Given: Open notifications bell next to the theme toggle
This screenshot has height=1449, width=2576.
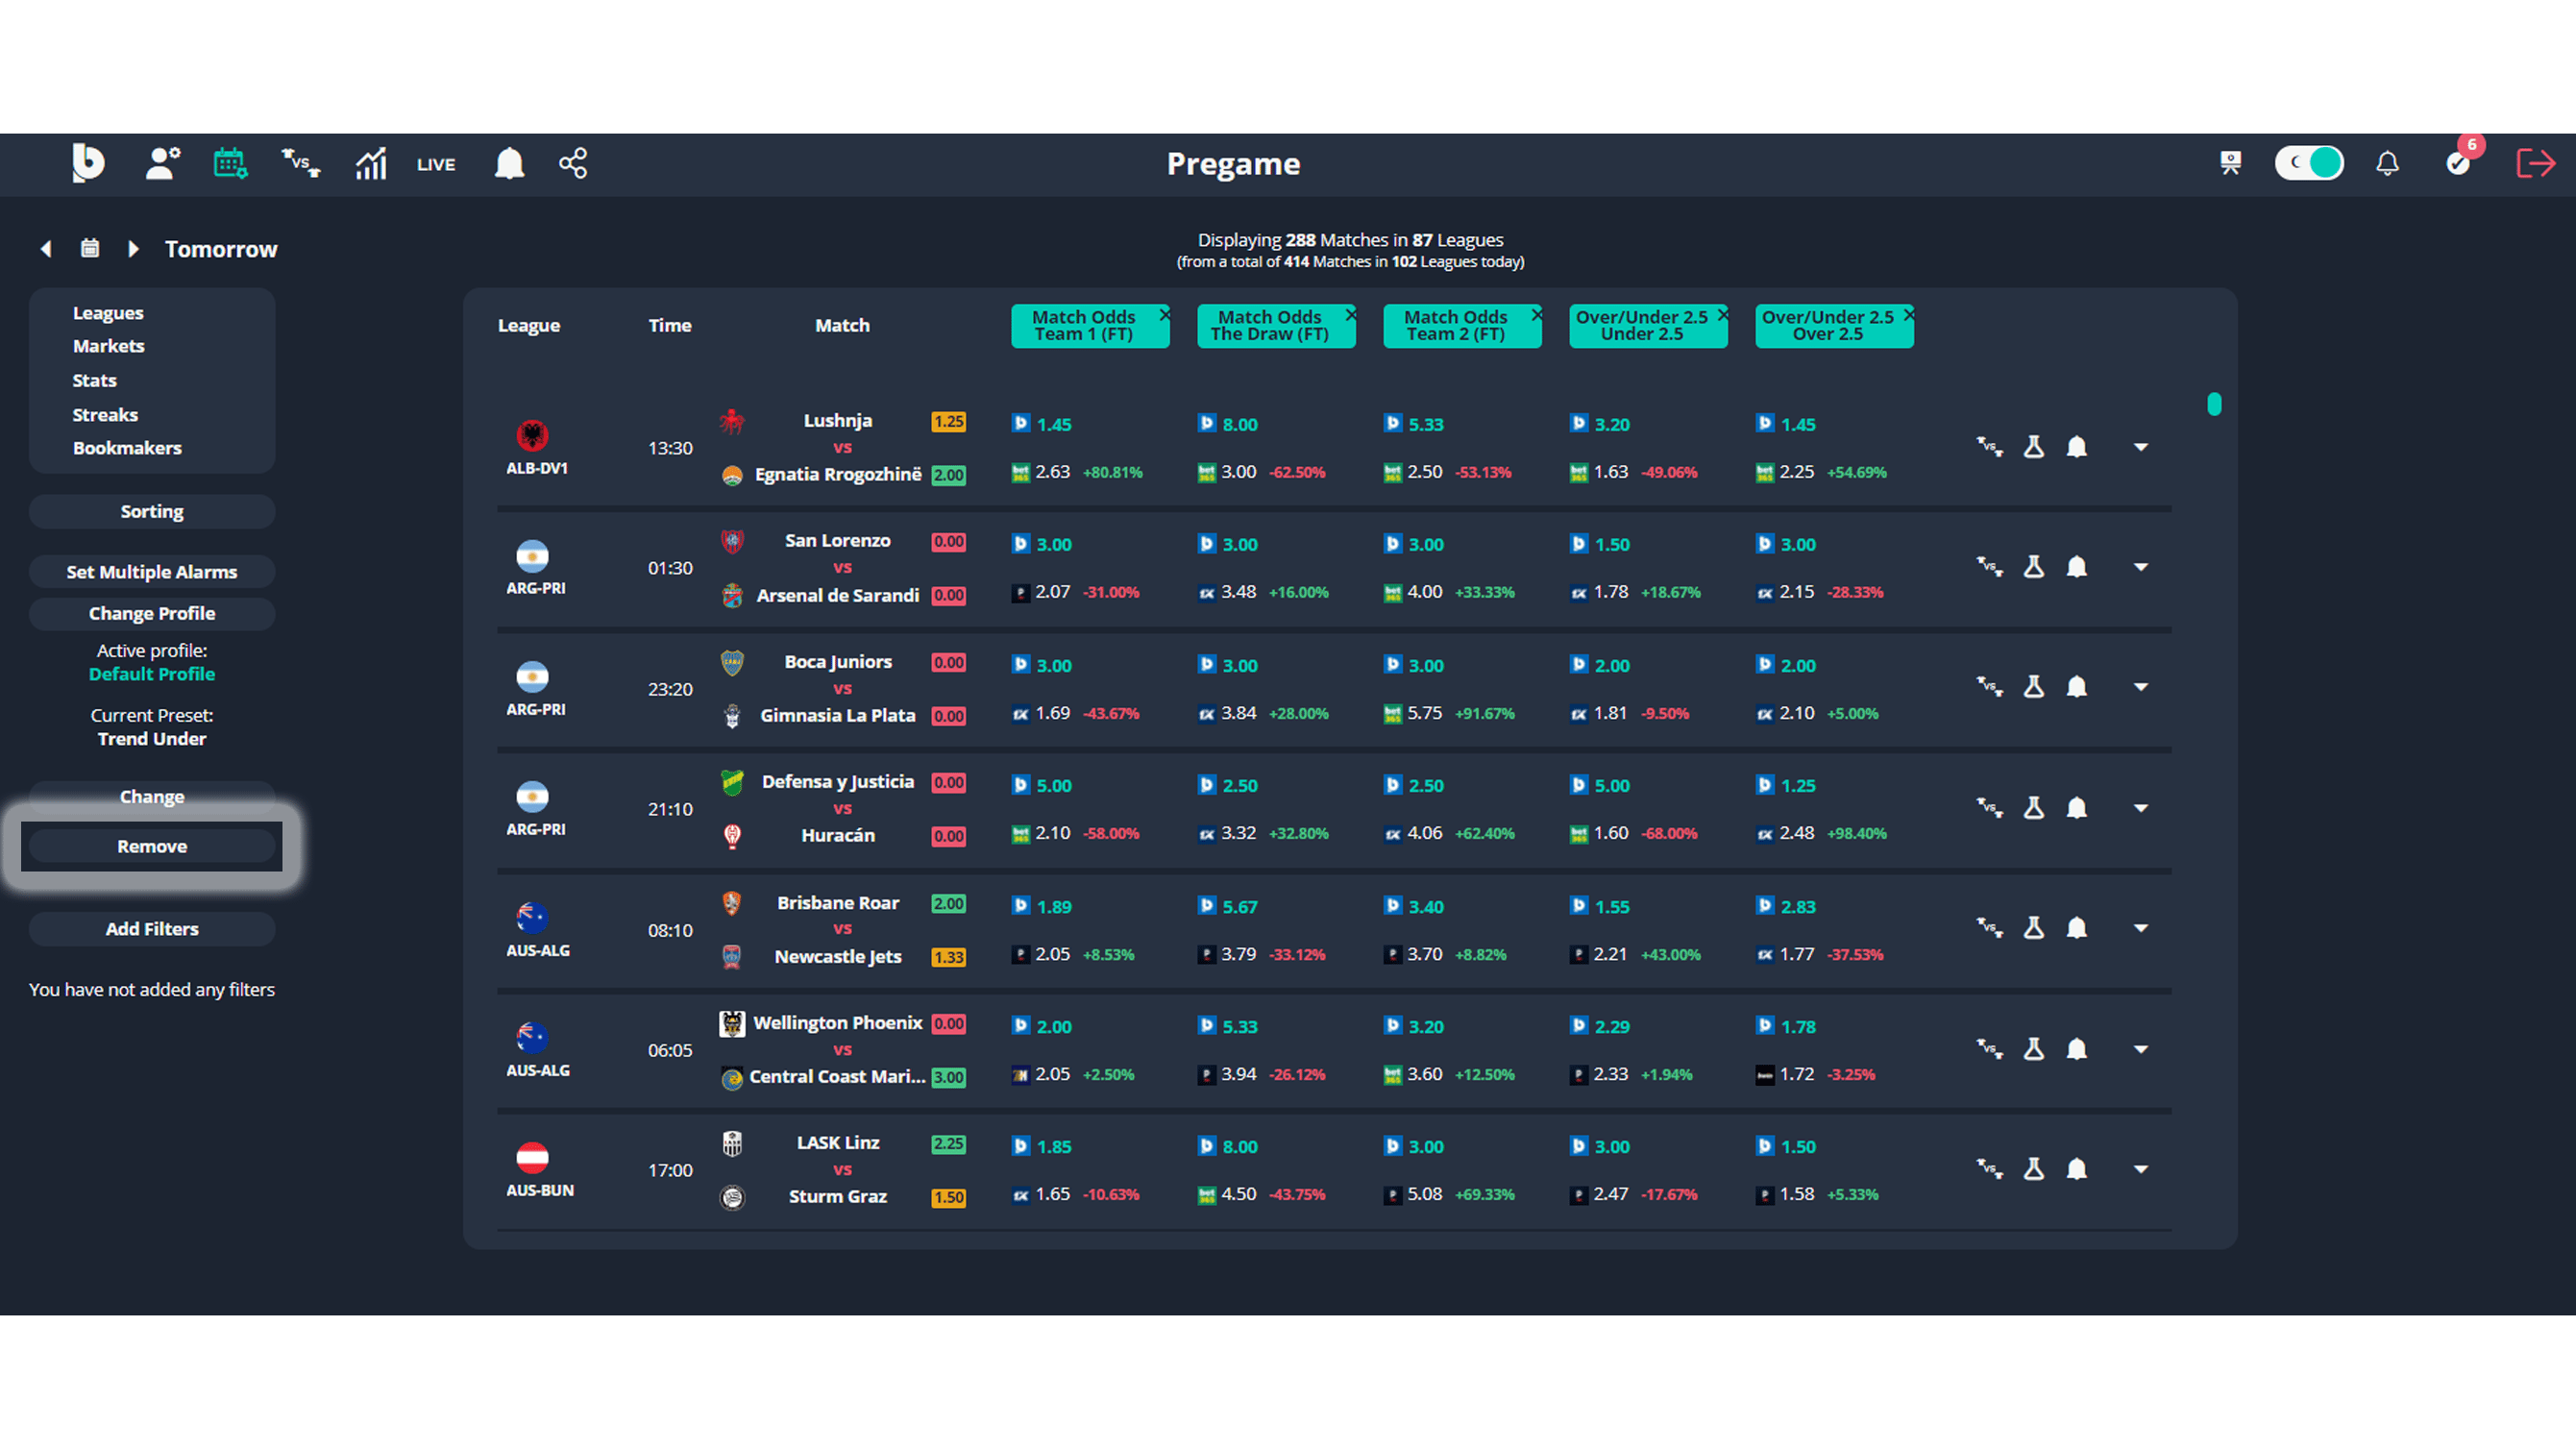Looking at the screenshot, I should [x=2386, y=163].
